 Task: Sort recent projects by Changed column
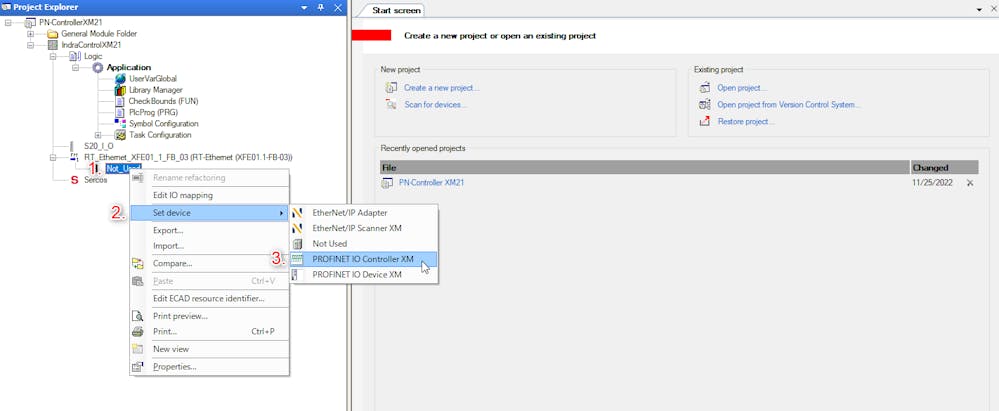tap(944, 168)
